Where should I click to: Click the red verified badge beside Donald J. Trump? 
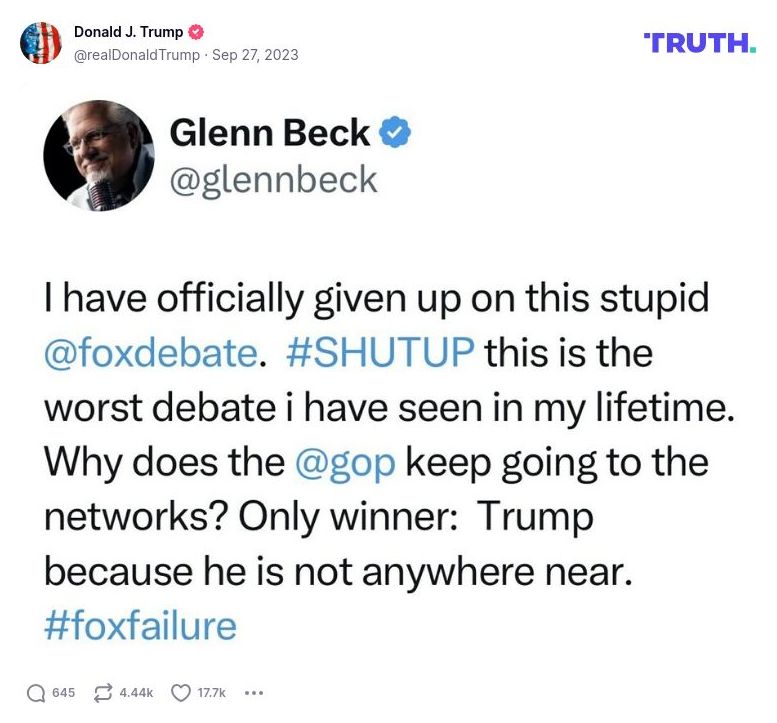197,32
